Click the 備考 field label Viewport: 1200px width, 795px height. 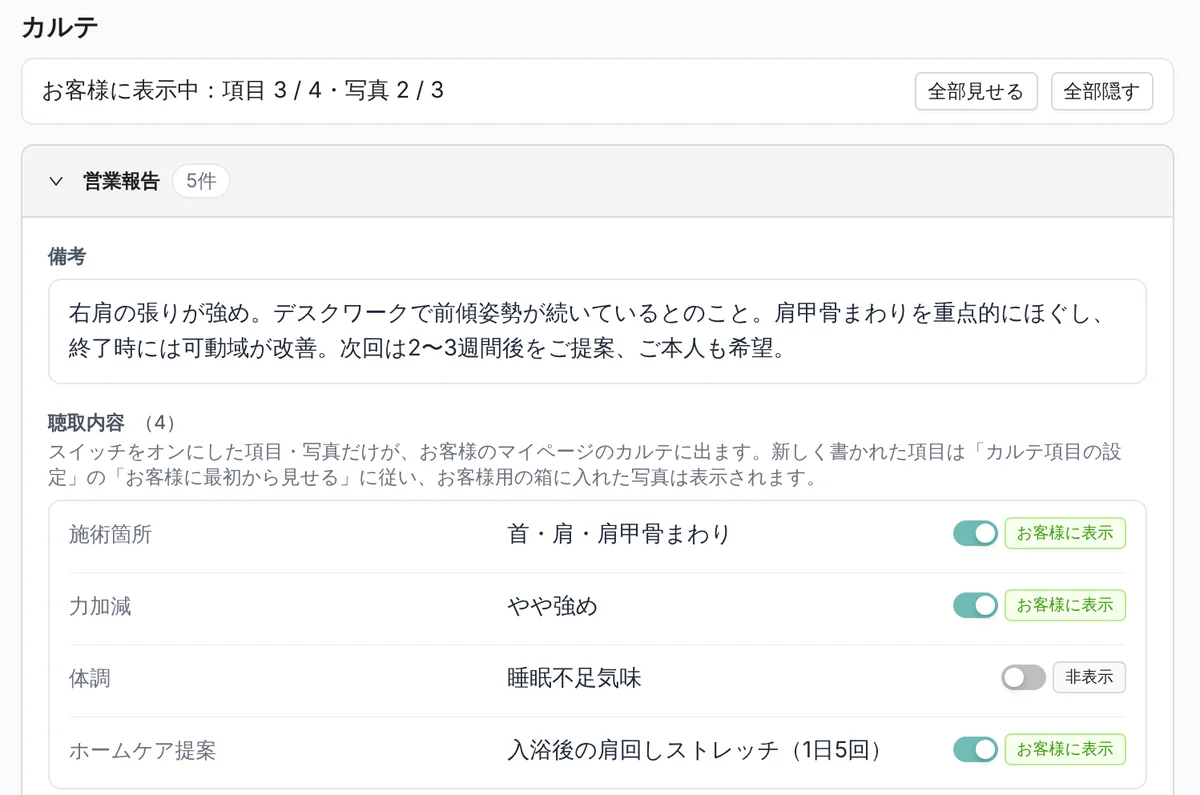click(67, 257)
